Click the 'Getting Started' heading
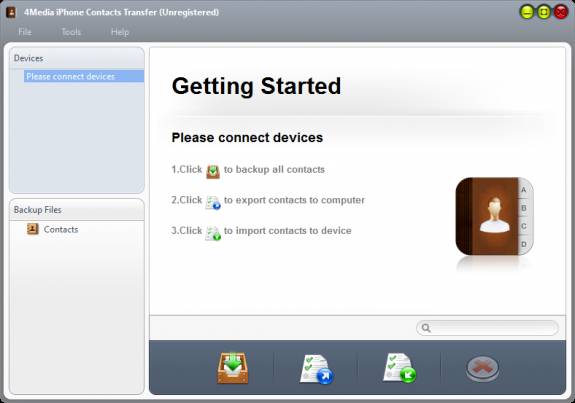 coord(256,86)
